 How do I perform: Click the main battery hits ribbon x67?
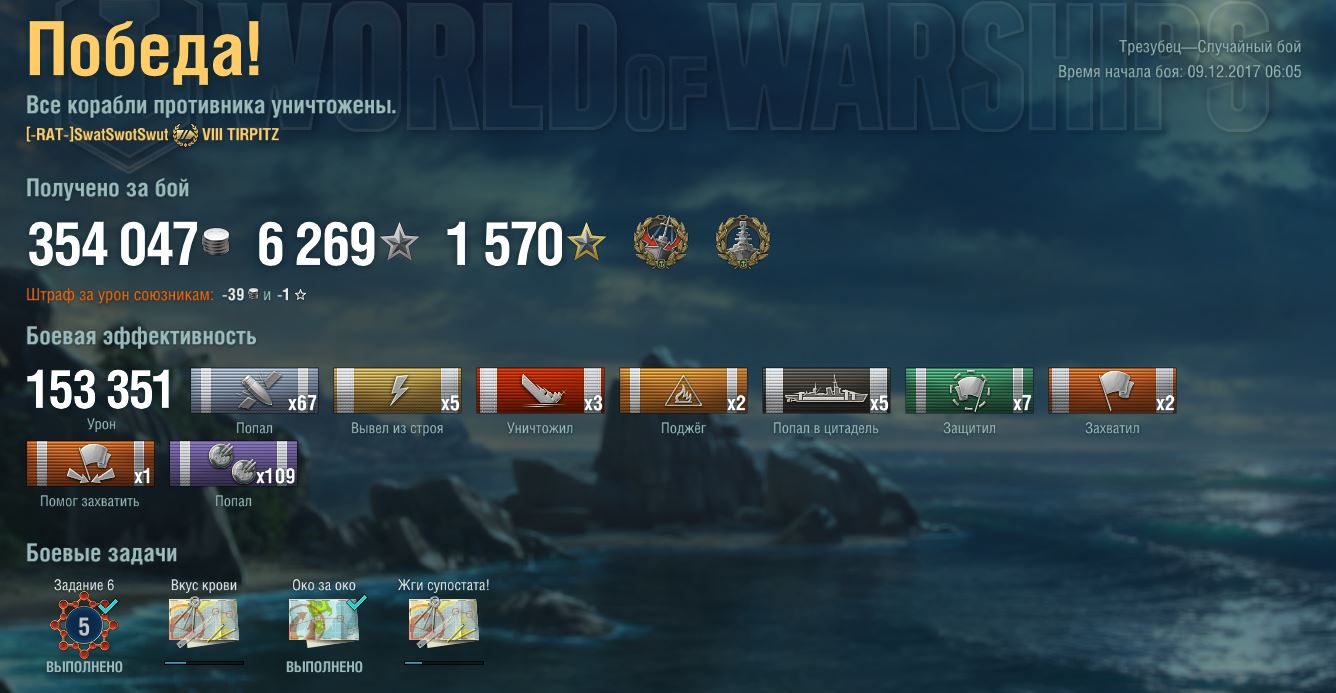tap(254, 390)
